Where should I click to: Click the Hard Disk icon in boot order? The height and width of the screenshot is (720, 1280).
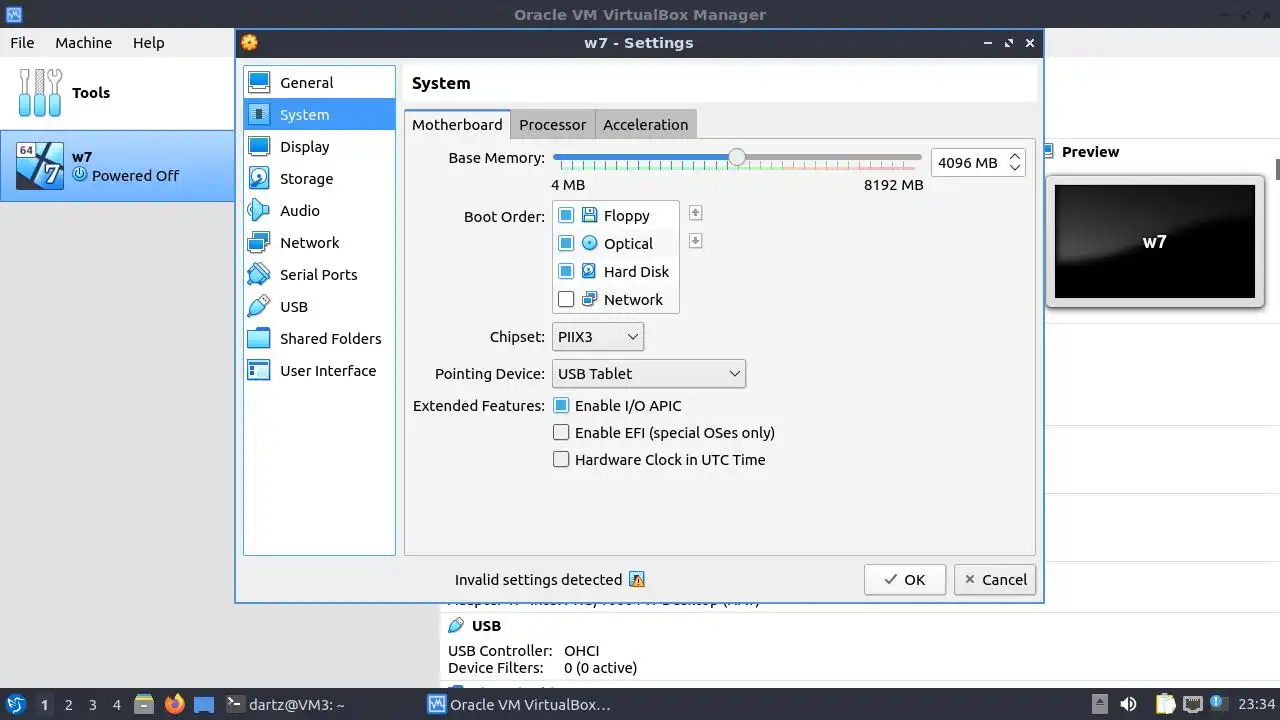589,271
